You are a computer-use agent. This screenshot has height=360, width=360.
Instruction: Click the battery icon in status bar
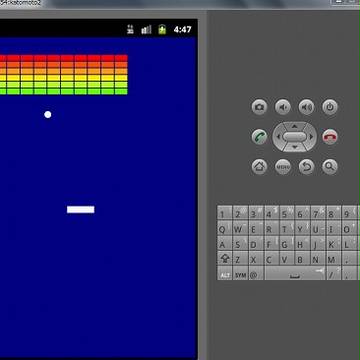[162, 29]
